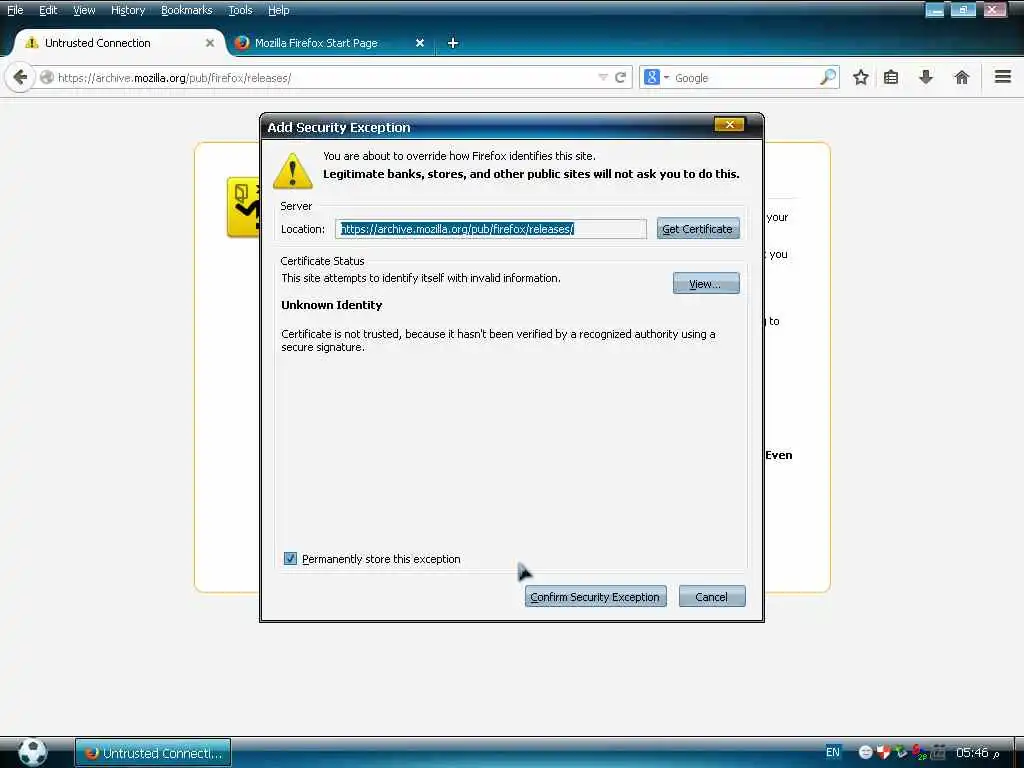The height and width of the screenshot is (768, 1024).
Task: Click the soccer ball start button
Action: [32, 752]
